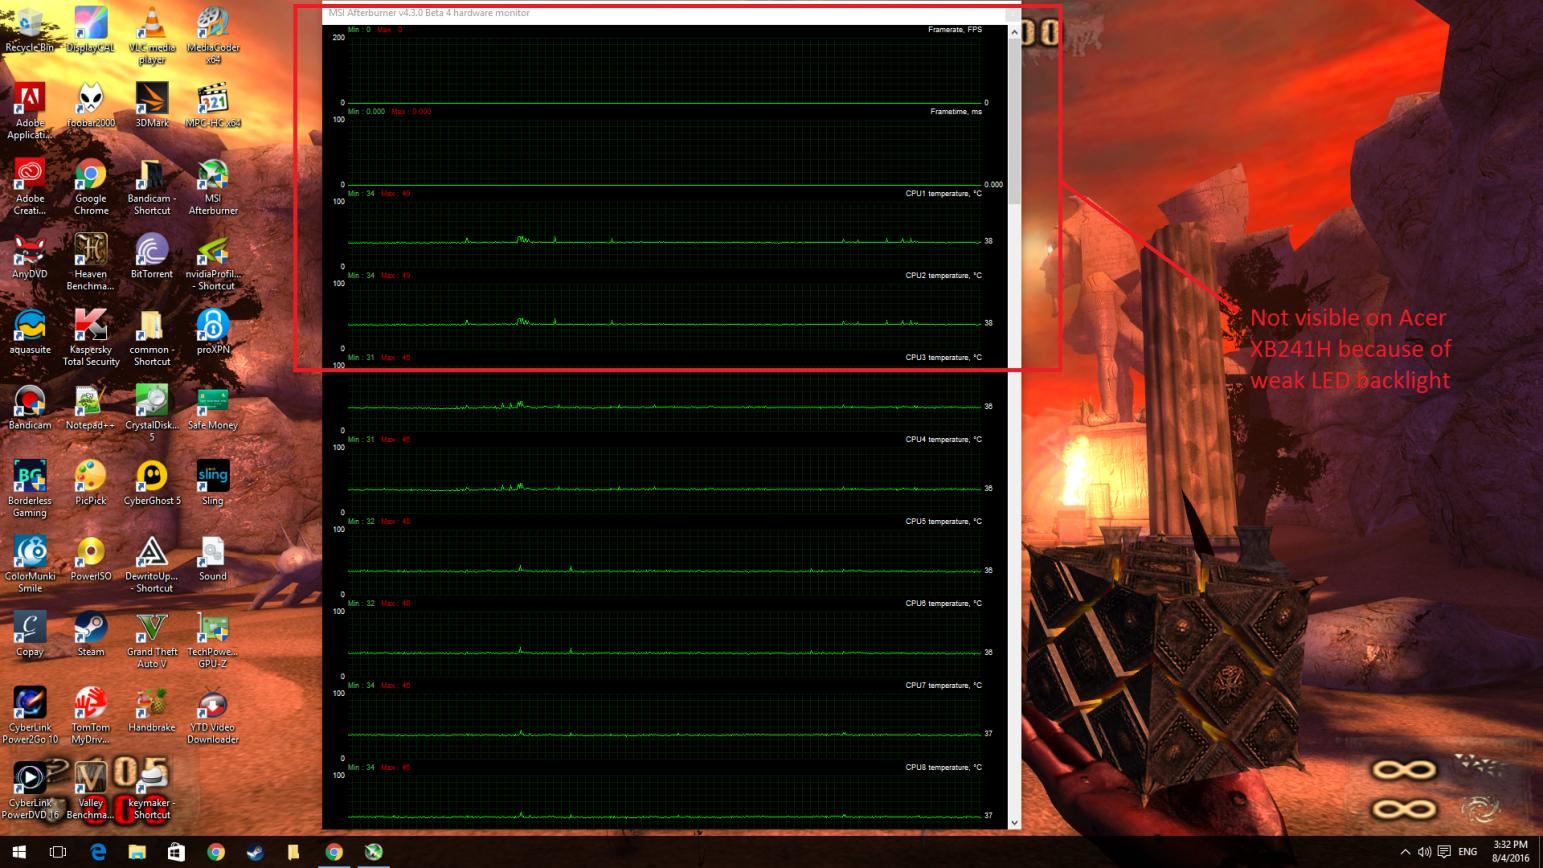Click the hardware monitor vertical scrollbar thumb
Screen dimensions: 1543x868
point(1014,122)
